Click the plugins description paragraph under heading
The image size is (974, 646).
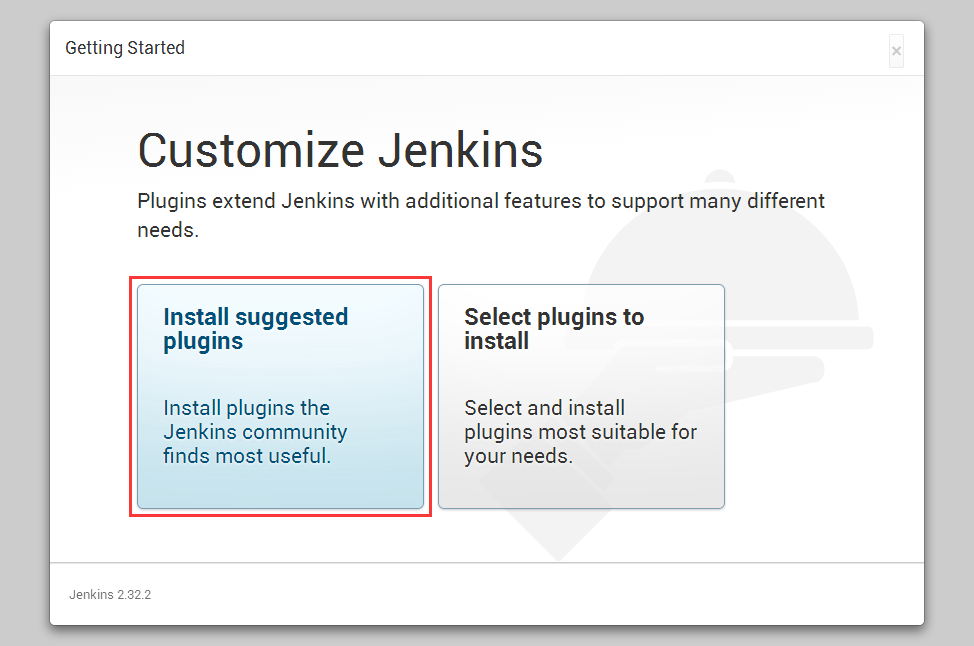(481, 215)
